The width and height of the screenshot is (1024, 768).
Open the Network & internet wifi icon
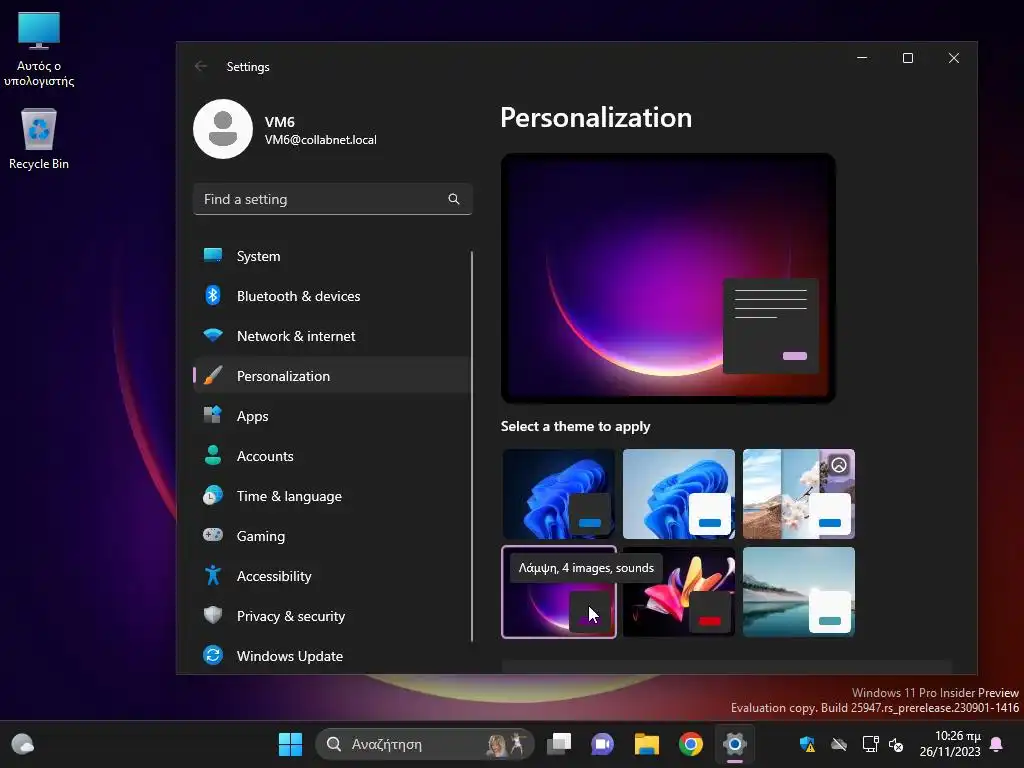pyautogui.click(x=213, y=336)
